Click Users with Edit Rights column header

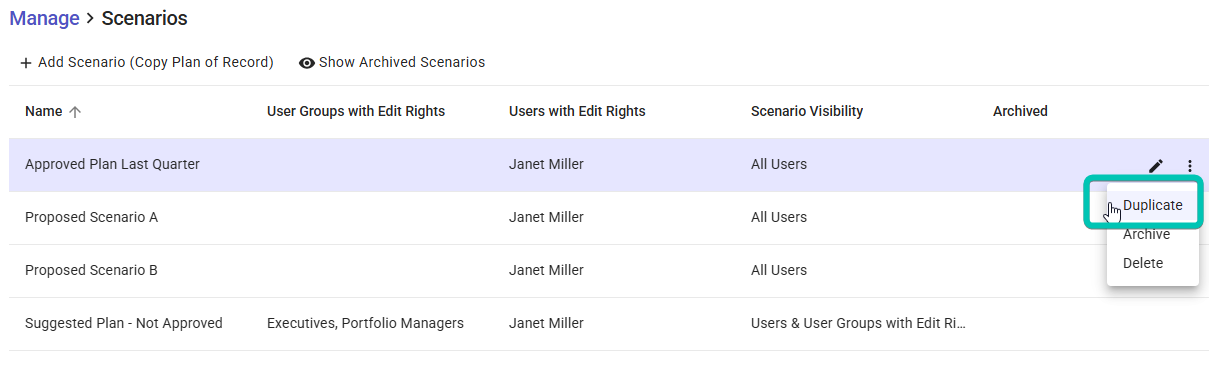(x=577, y=112)
